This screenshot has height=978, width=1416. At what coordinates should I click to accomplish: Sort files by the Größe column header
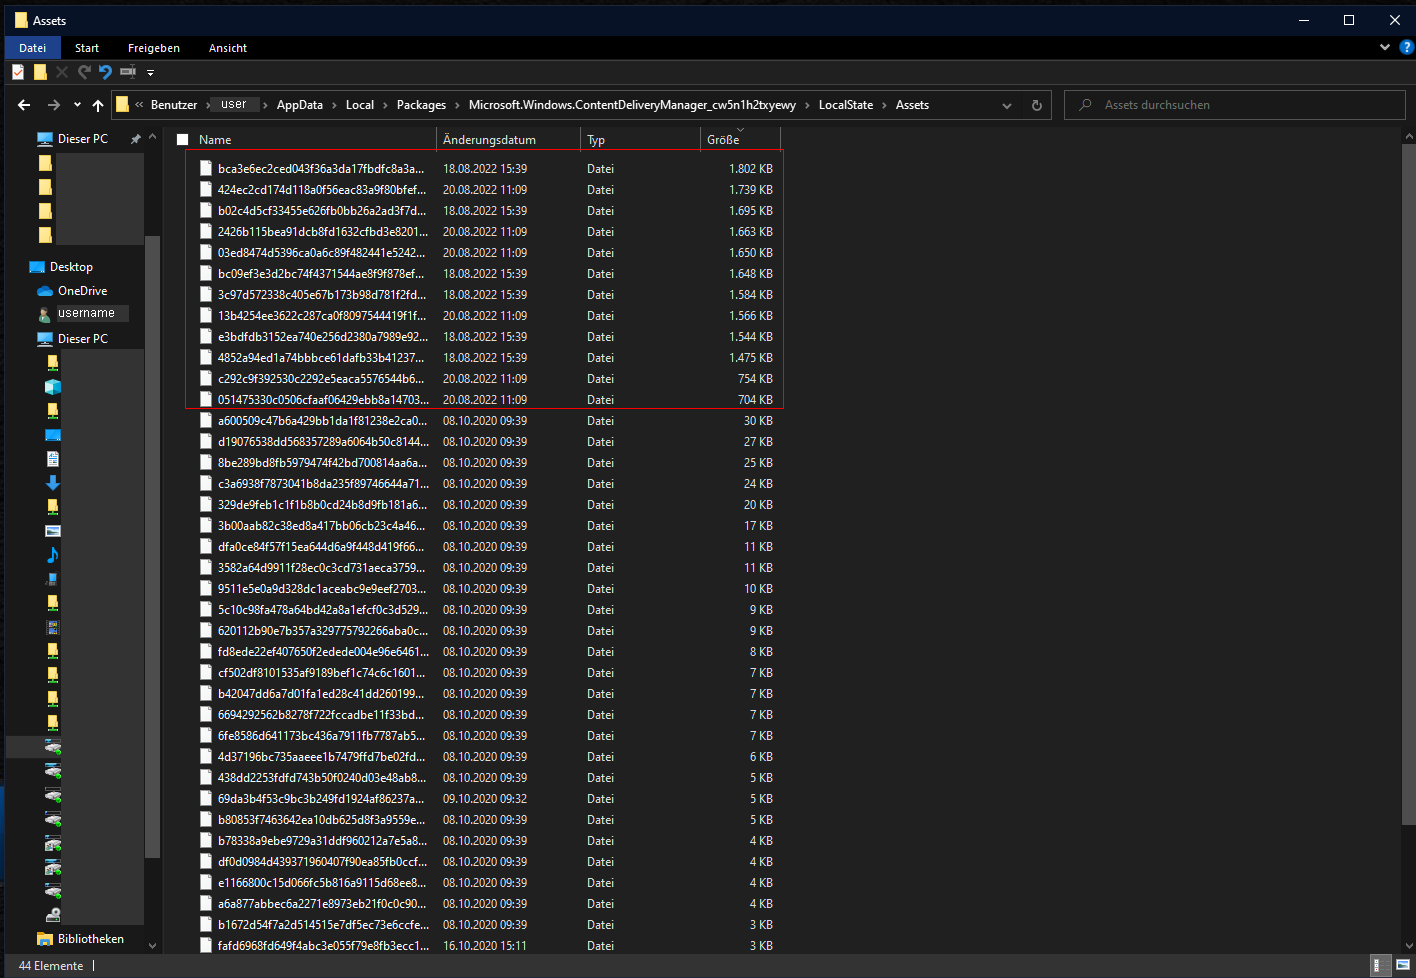pos(723,140)
